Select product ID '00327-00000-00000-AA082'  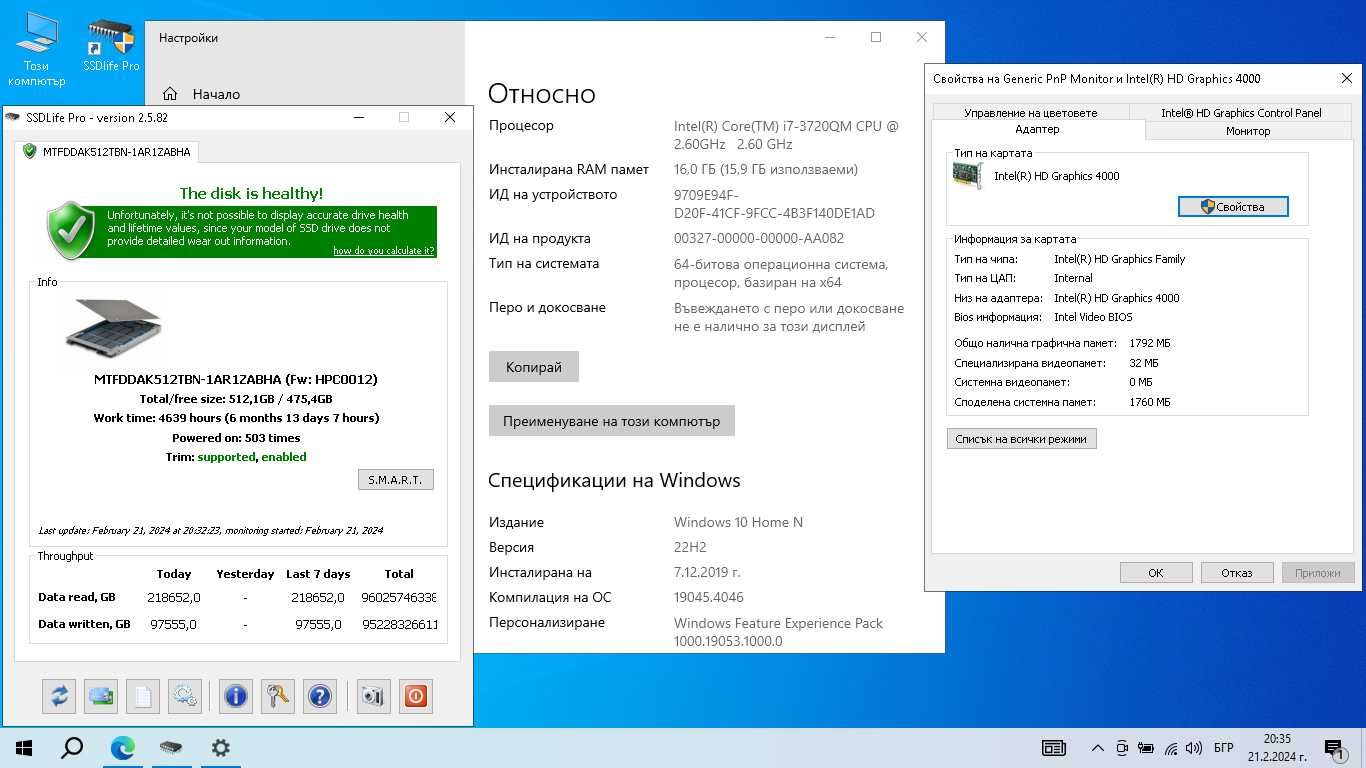759,238
